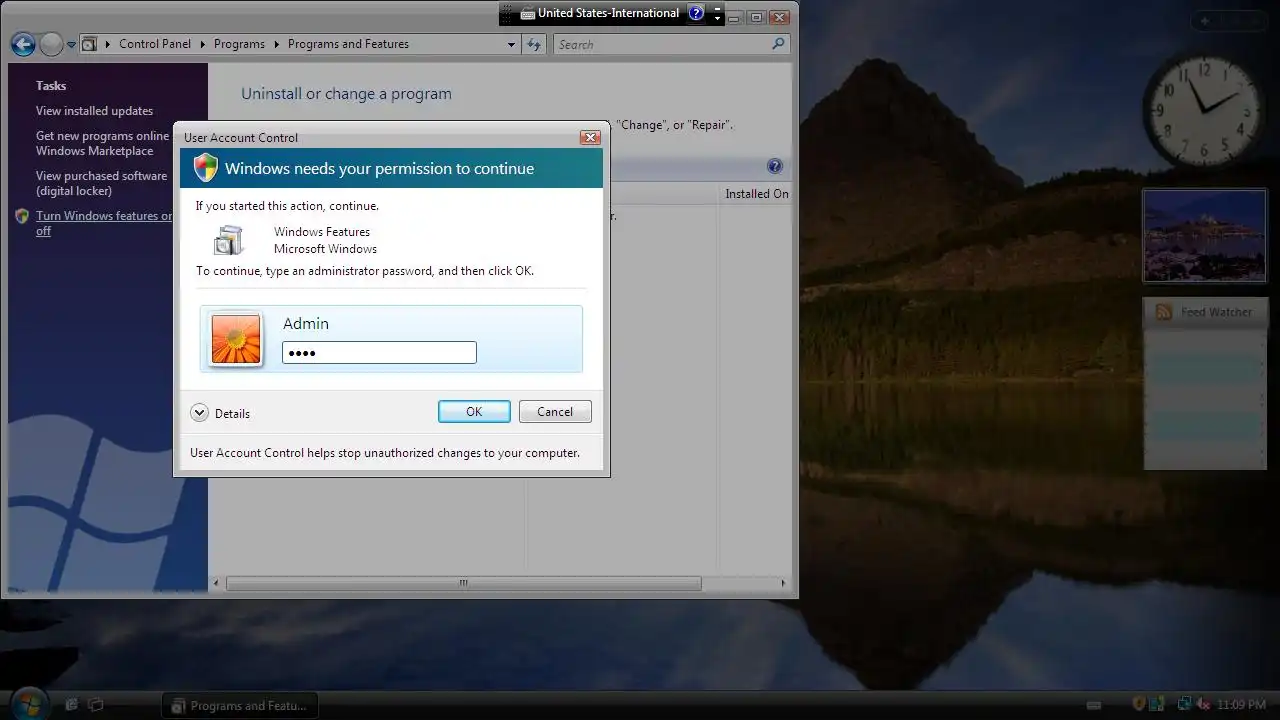Screen dimensions: 1280x720
Task: Close the User Account Control dialog
Action: [590, 137]
